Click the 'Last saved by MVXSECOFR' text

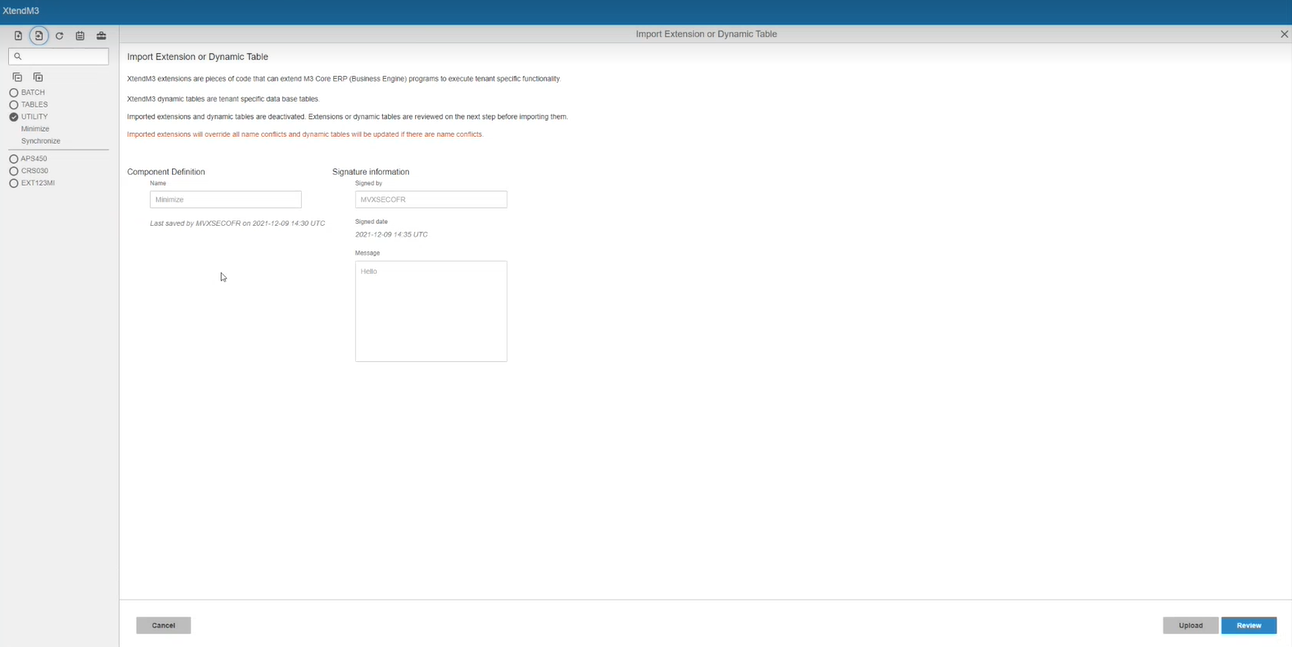tap(237, 223)
